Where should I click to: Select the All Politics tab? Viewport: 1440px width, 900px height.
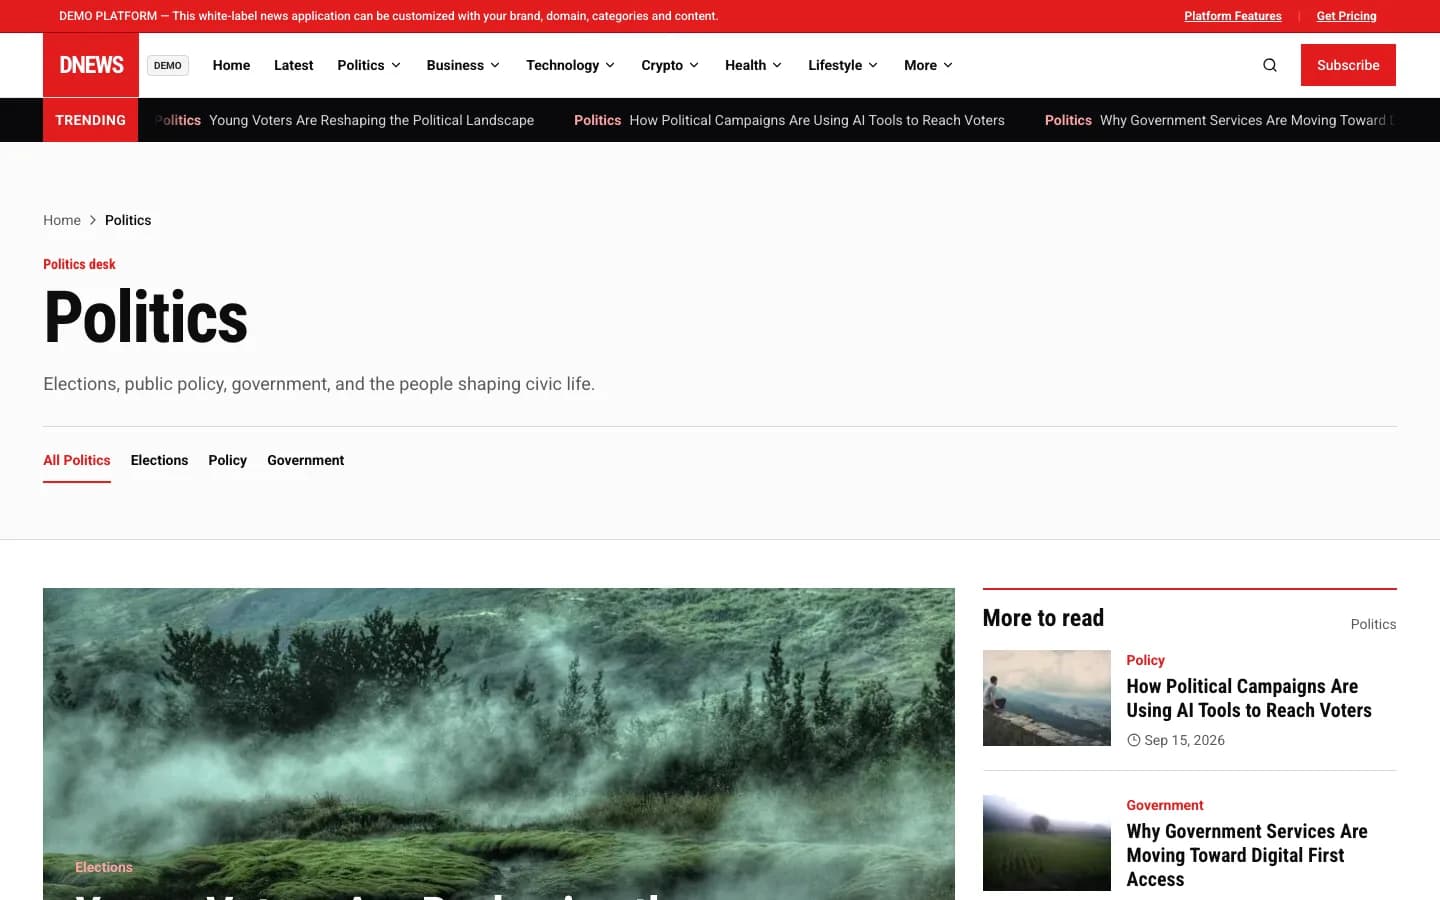click(x=77, y=460)
